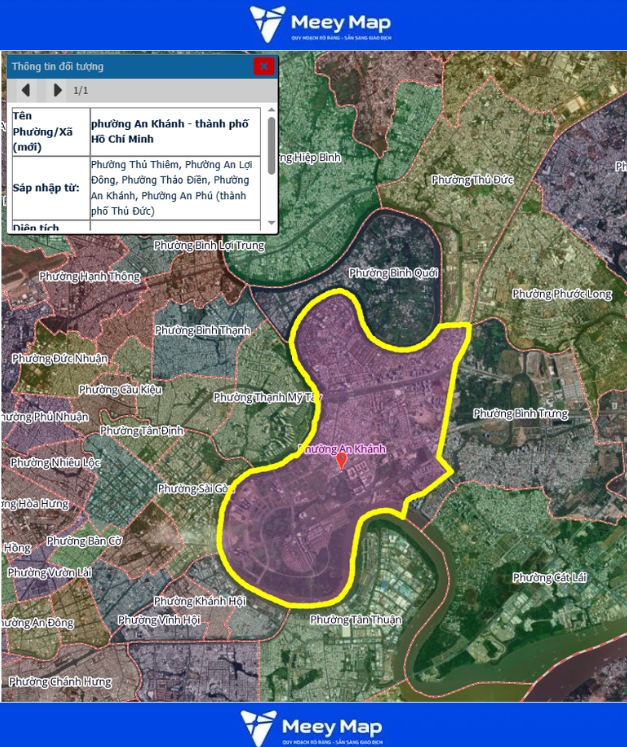
Task: Click the Meey Map logo in header
Action: (x=320, y=24)
